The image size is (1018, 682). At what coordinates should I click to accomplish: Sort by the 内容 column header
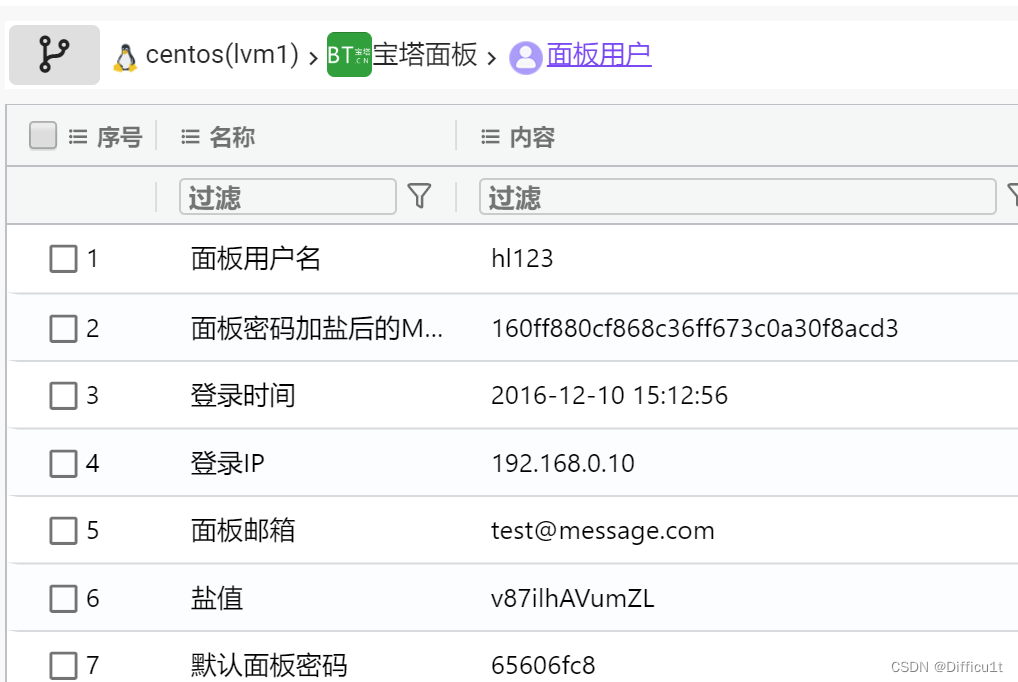click(532, 137)
